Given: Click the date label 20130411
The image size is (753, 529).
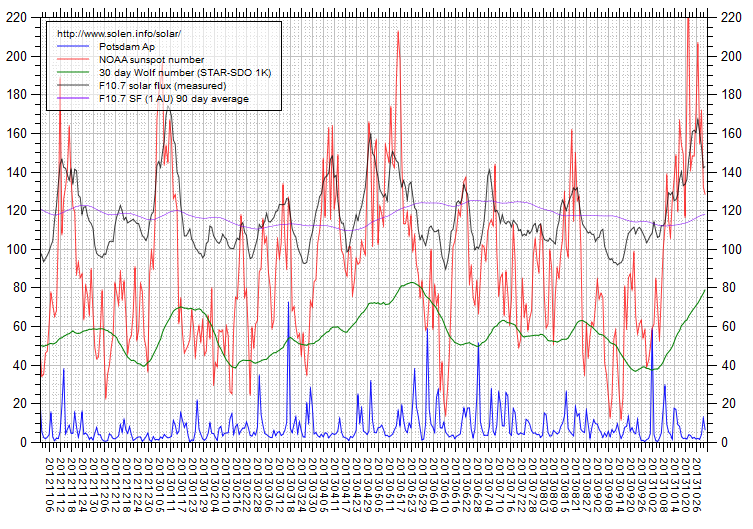Looking at the screenshot, I should point(336,485).
